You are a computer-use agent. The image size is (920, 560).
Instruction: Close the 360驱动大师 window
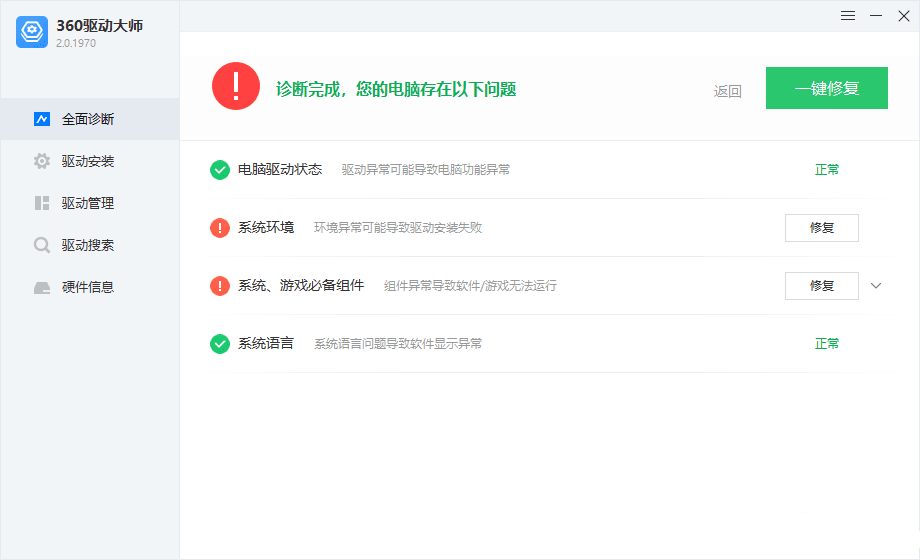coord(904,16)
